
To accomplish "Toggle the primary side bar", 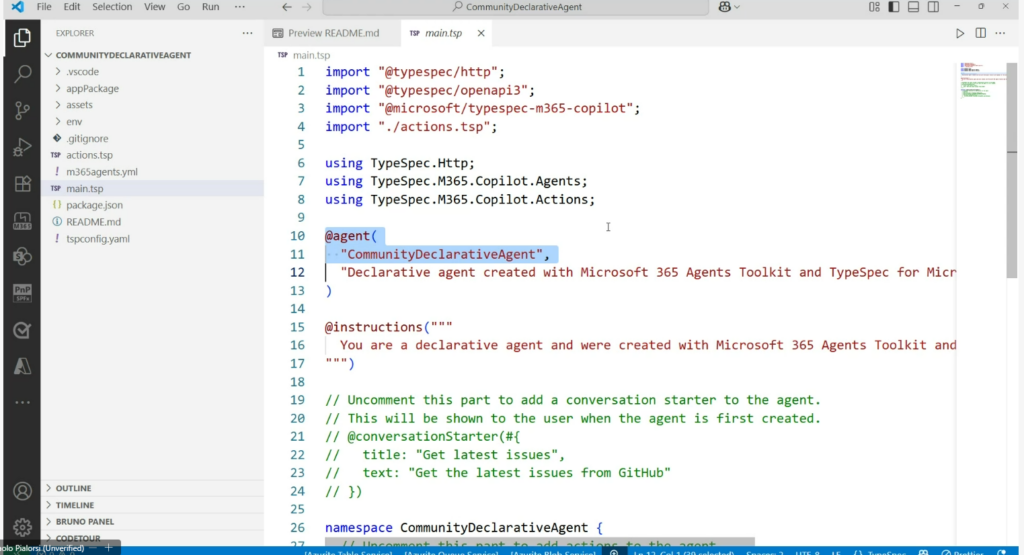I will click(893, 7).
